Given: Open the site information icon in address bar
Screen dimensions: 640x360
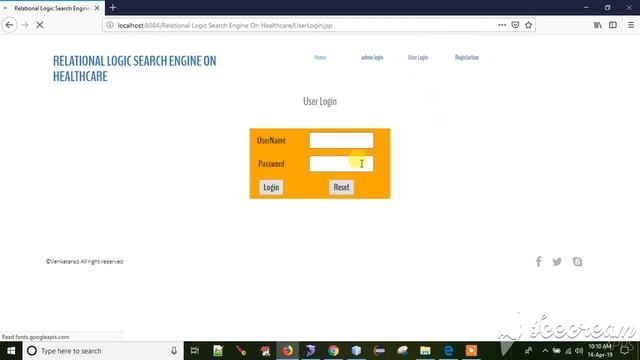Looking at the screenshot, I should coord(110,25).
